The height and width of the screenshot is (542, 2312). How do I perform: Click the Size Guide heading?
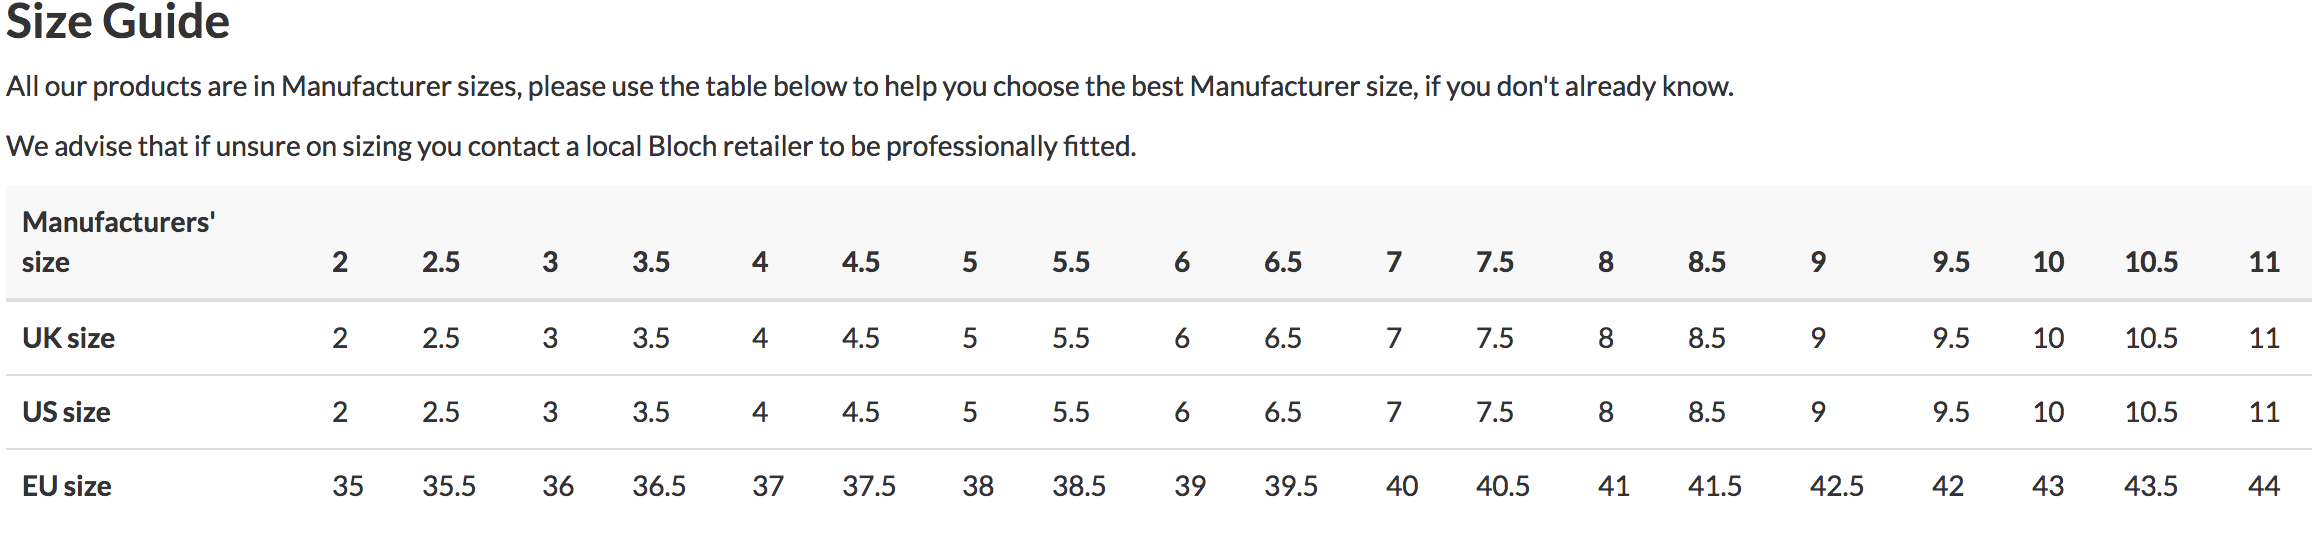(118, 22)
